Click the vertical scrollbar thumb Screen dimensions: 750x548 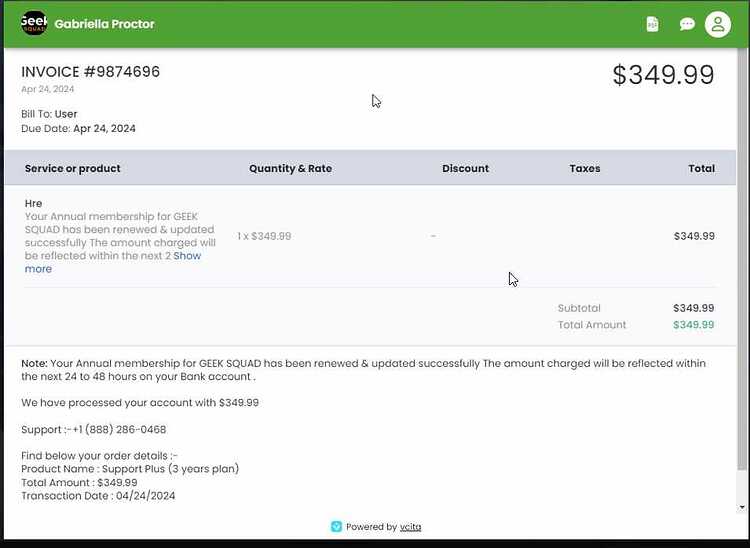(x=742, y=258)
